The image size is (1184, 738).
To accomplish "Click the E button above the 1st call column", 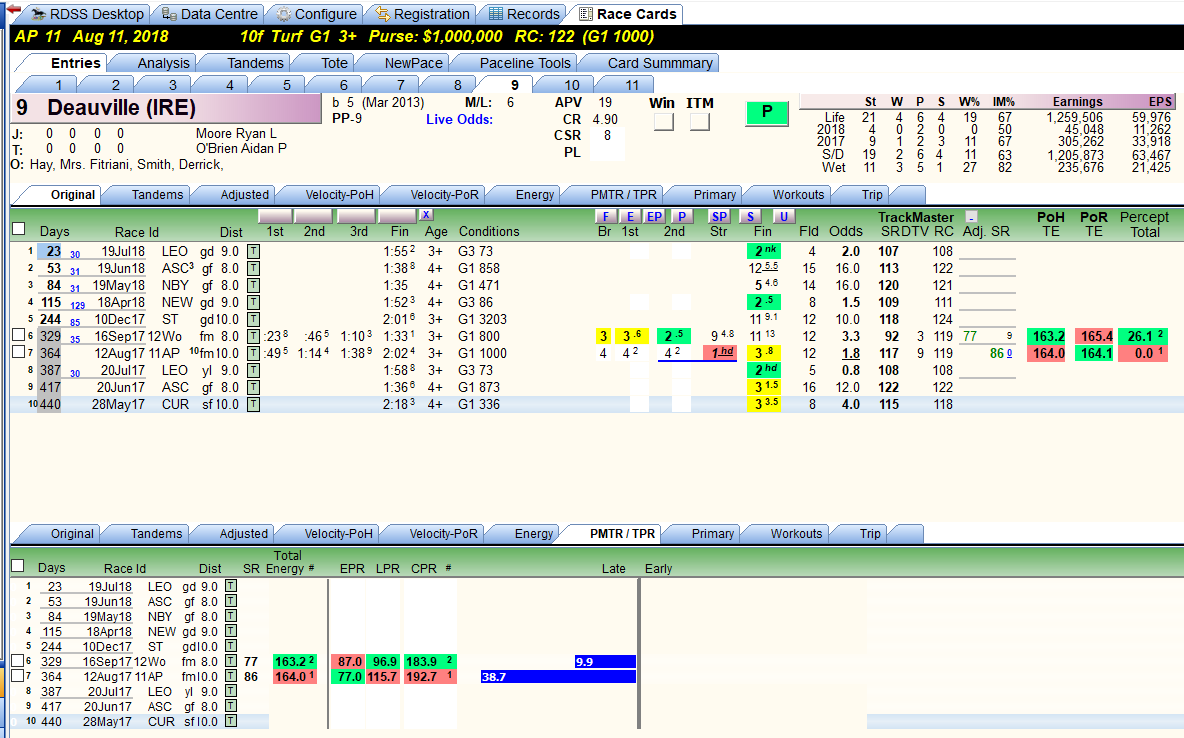I will pyautogui.click(x=631, y=217).
